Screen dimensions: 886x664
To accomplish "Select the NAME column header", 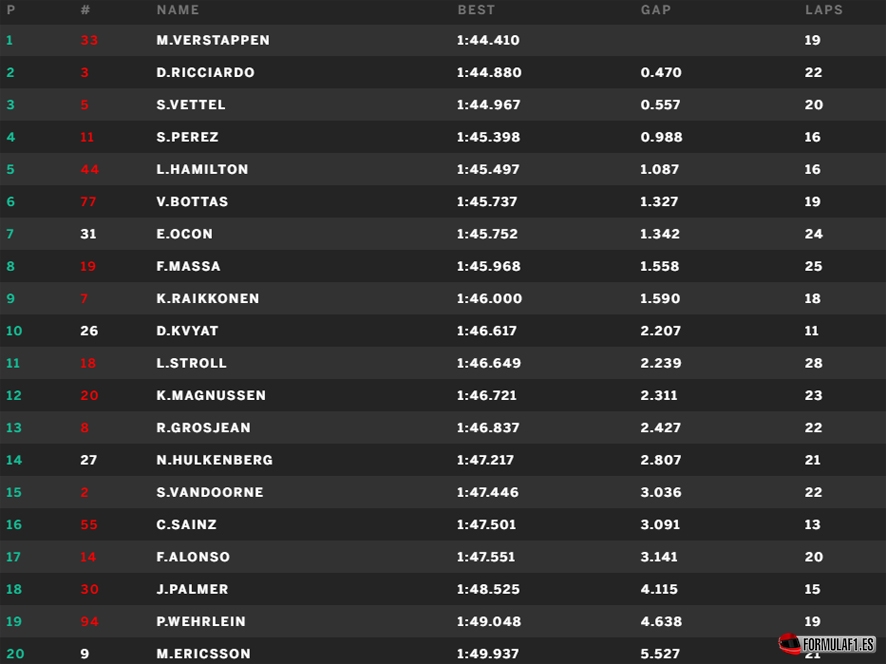I will [178, 10].
